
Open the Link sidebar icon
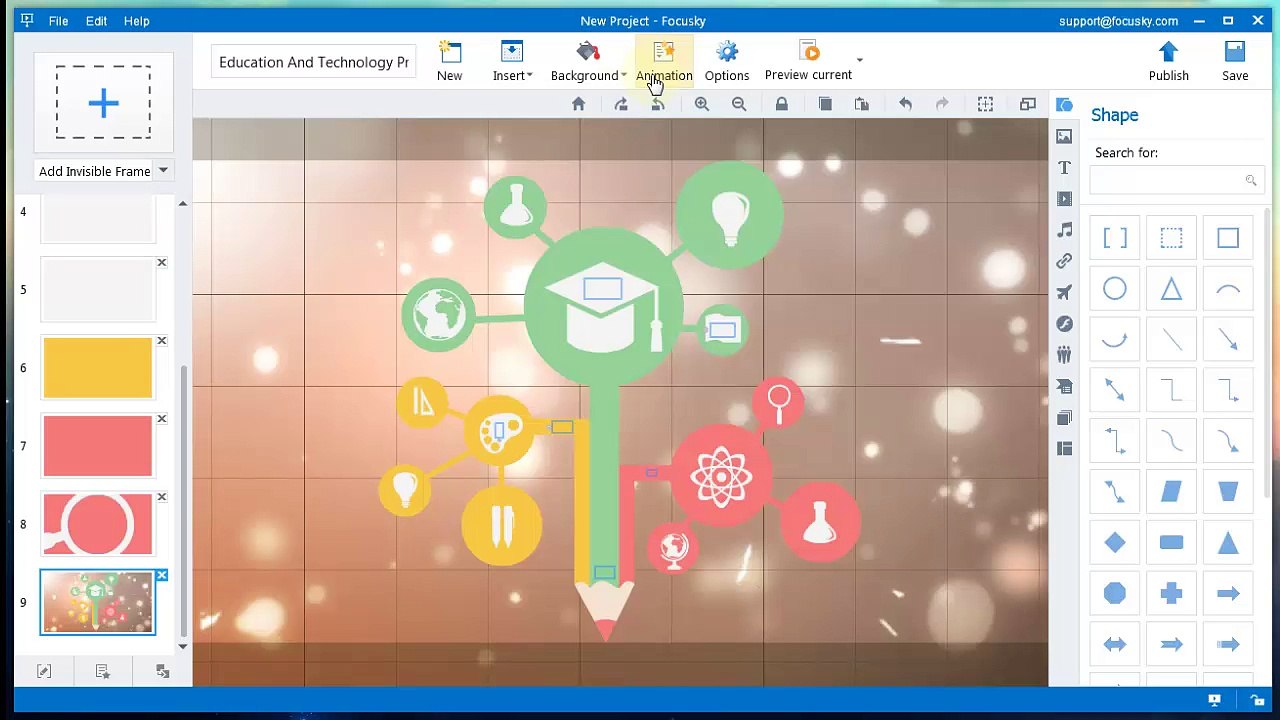[x=1064, y=261]
